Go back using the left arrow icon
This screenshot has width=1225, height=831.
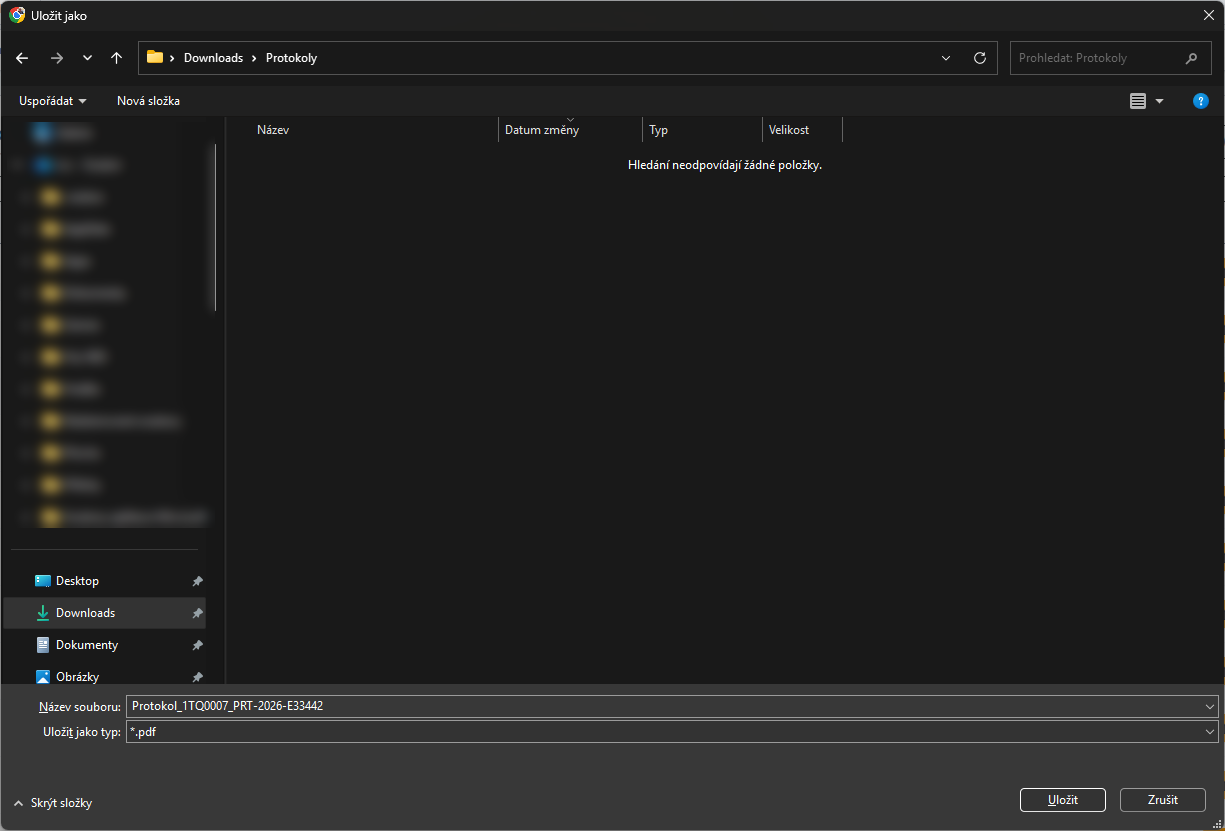click(22, 58)
